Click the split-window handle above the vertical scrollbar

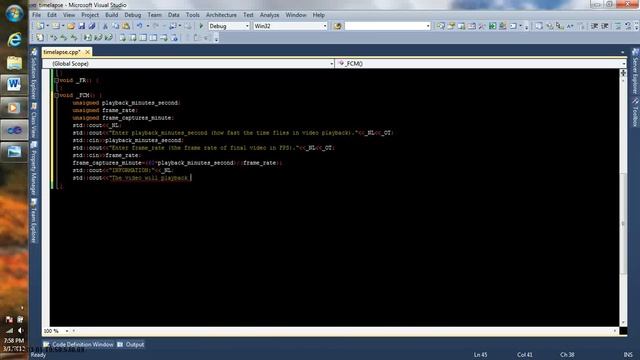[x=623, y=73]
